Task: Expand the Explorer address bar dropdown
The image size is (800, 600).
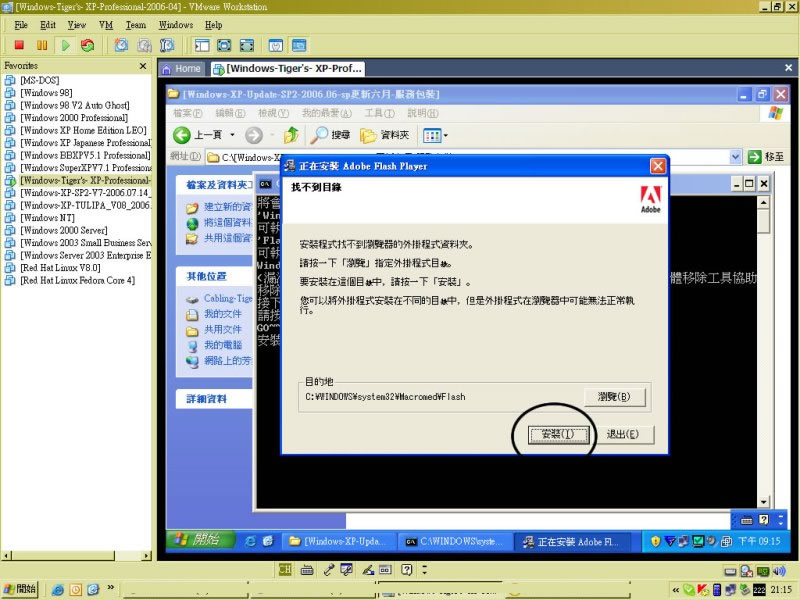Action: [x=735, y=157]
